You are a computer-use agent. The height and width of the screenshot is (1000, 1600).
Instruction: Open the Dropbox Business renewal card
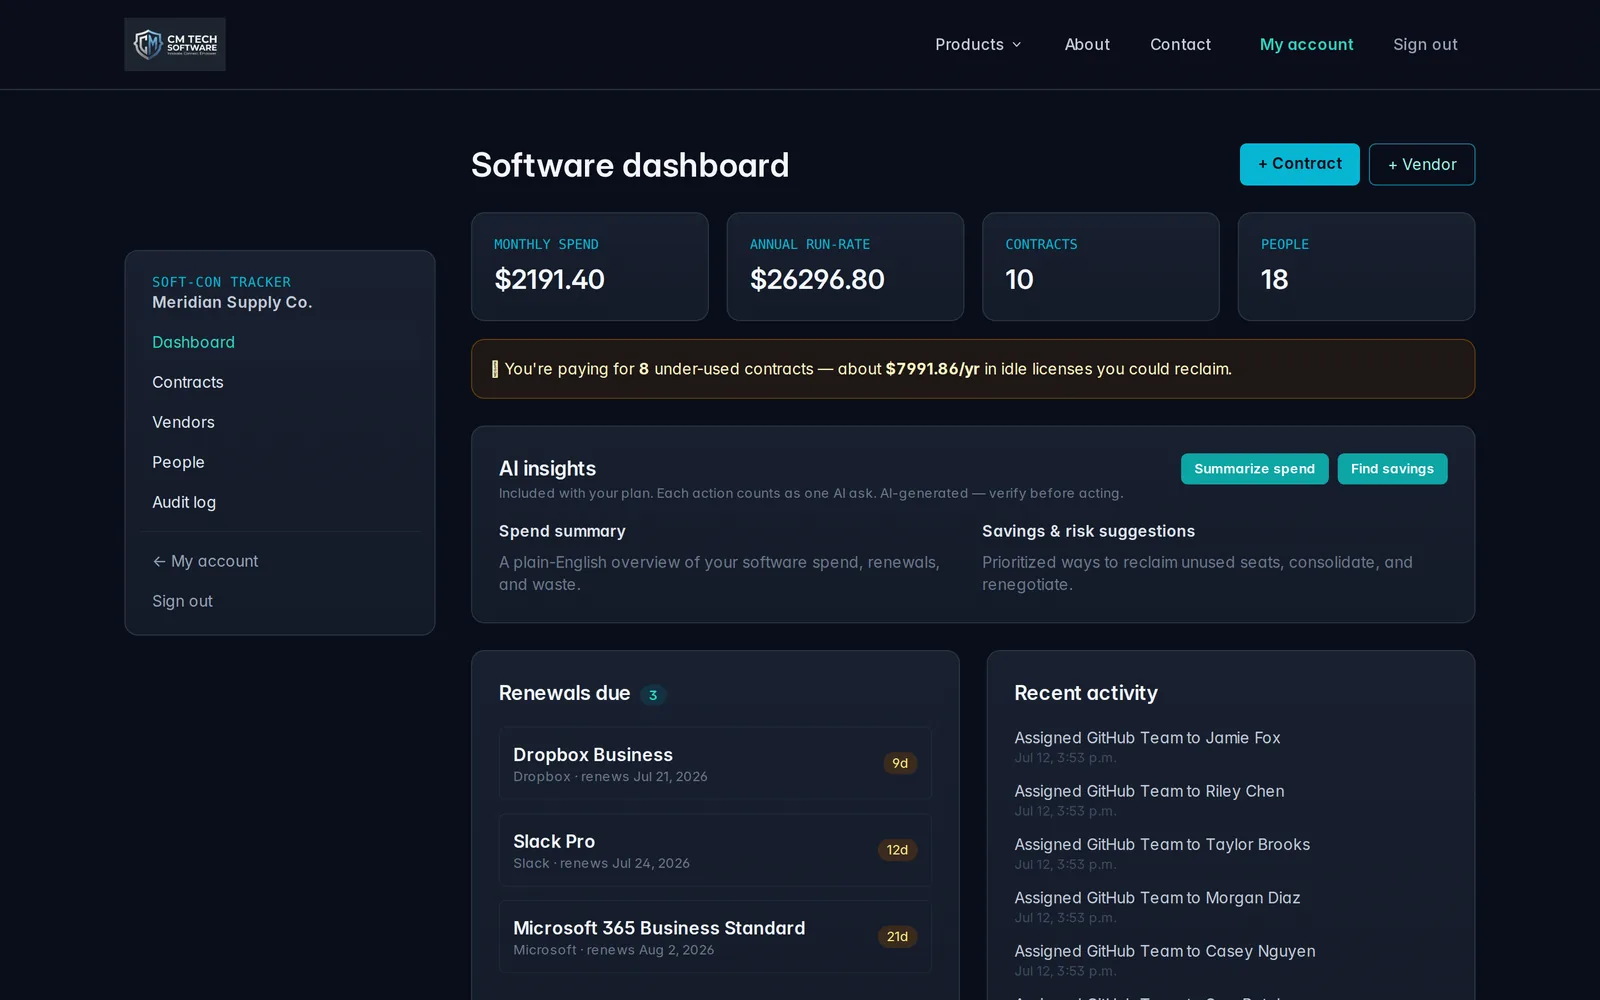point(715,763)
